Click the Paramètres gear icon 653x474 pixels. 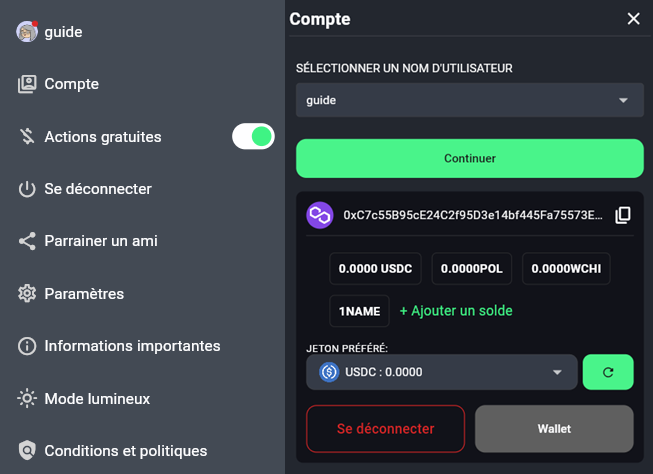[27, 294]
